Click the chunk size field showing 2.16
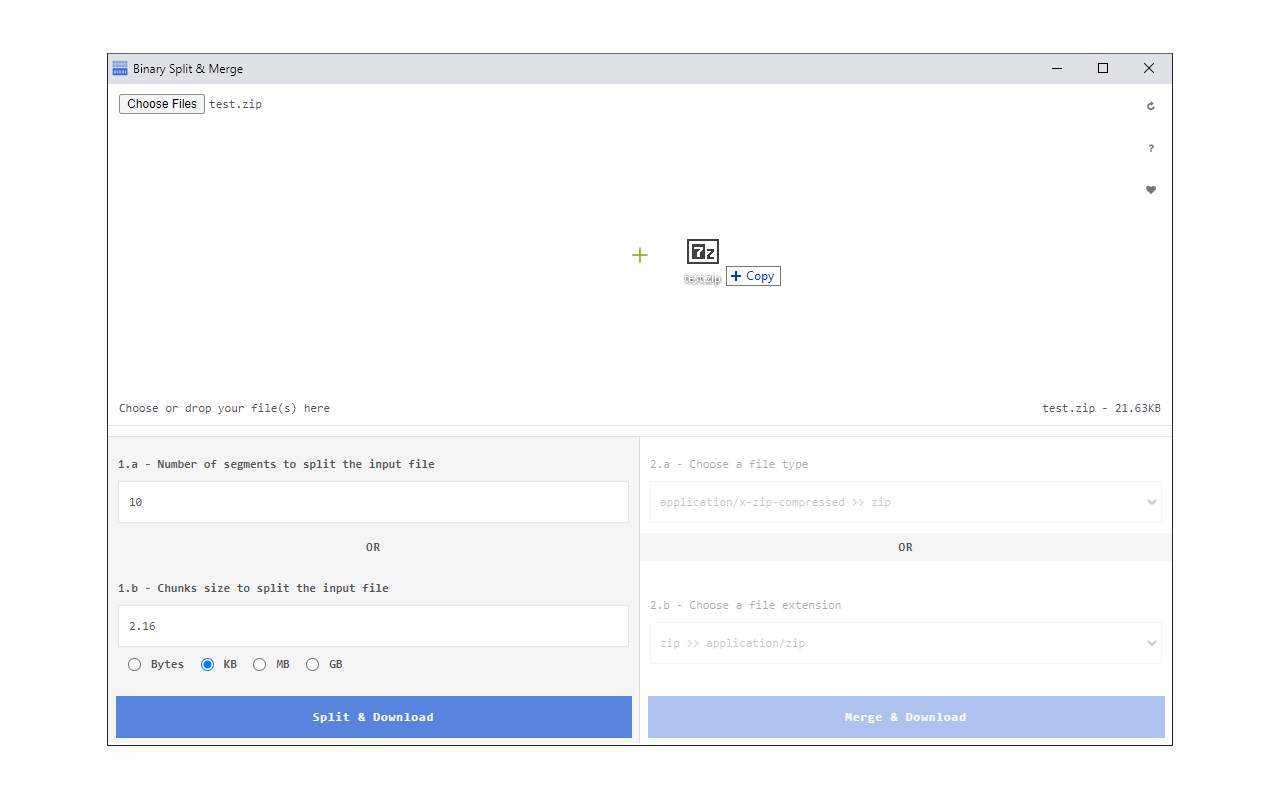The height and width of the screenshot is (800, 1280). pyautogui.click(x=373, y=626)
